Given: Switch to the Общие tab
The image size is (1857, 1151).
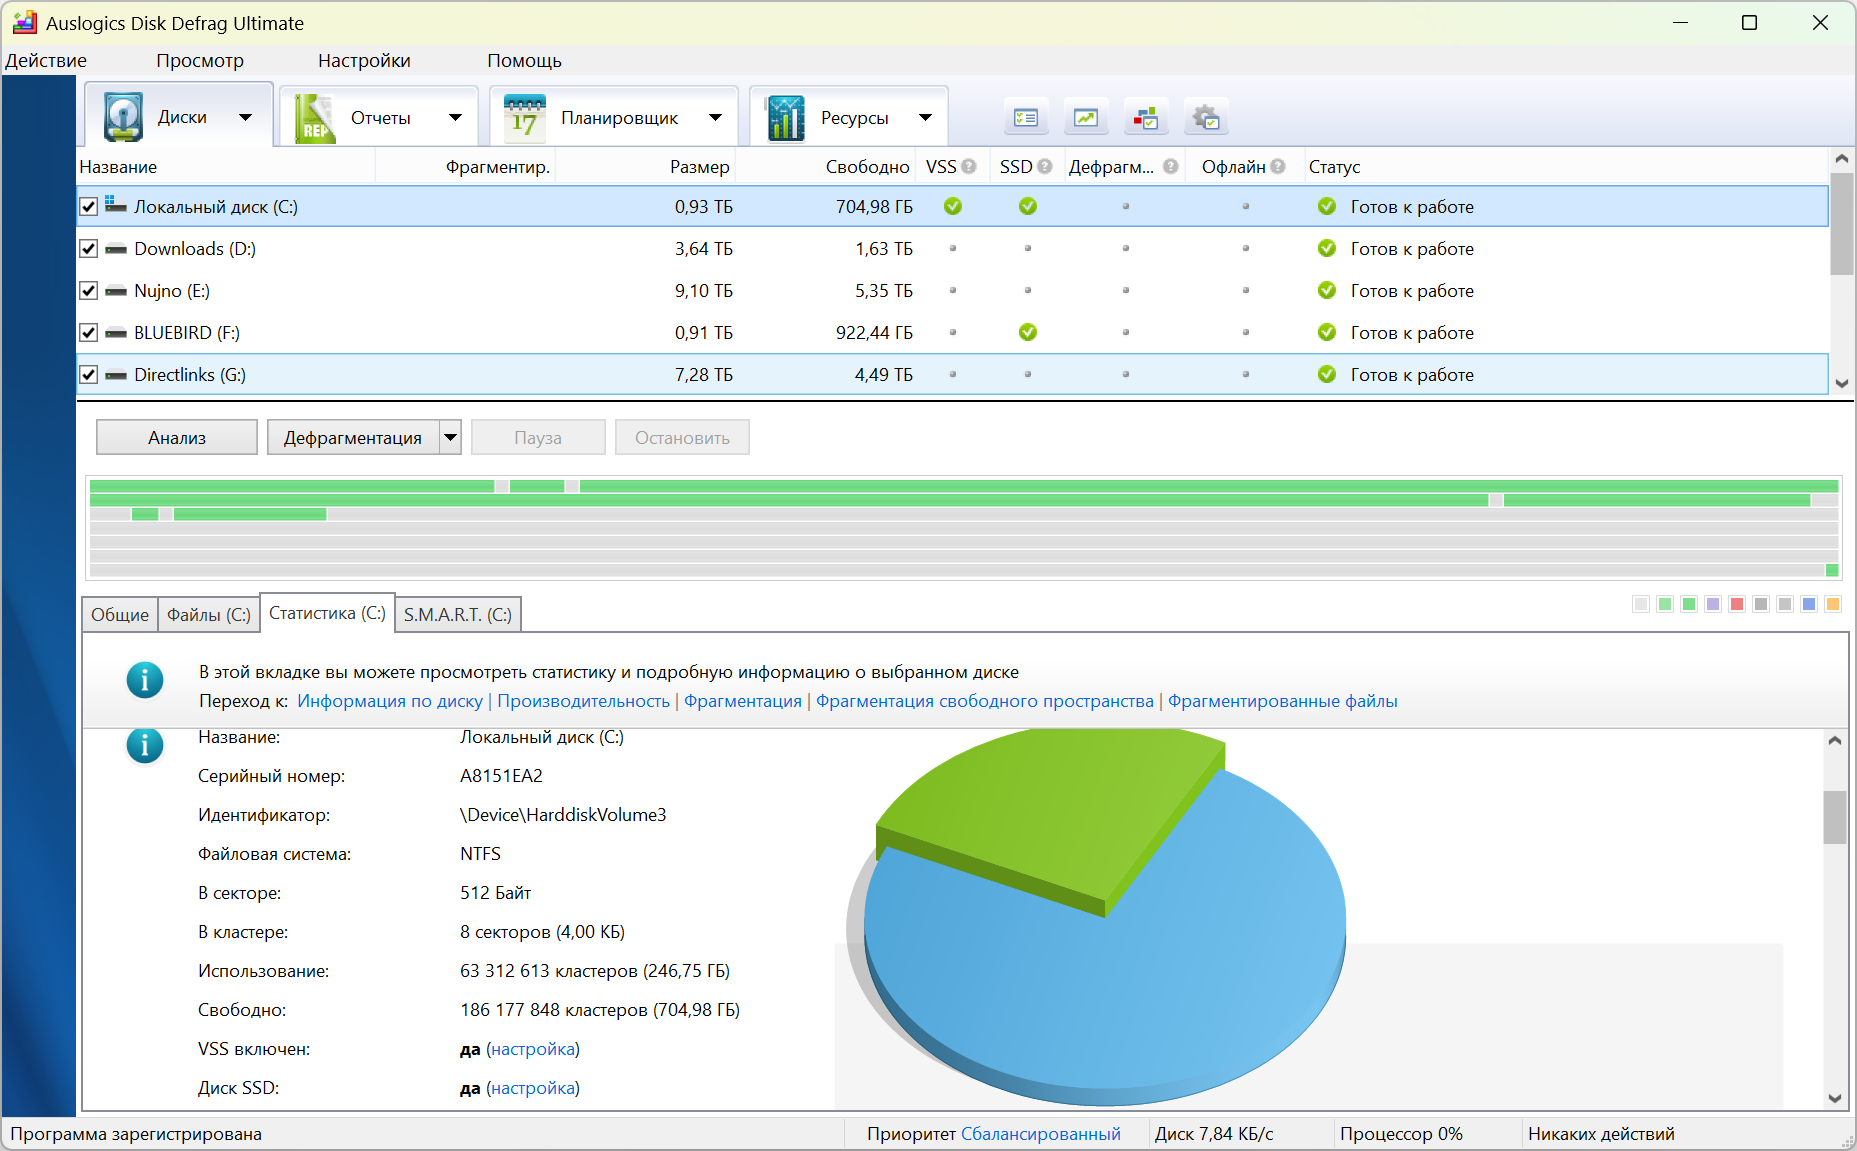Looking at the screenshot, I should (x=120, y=614).
